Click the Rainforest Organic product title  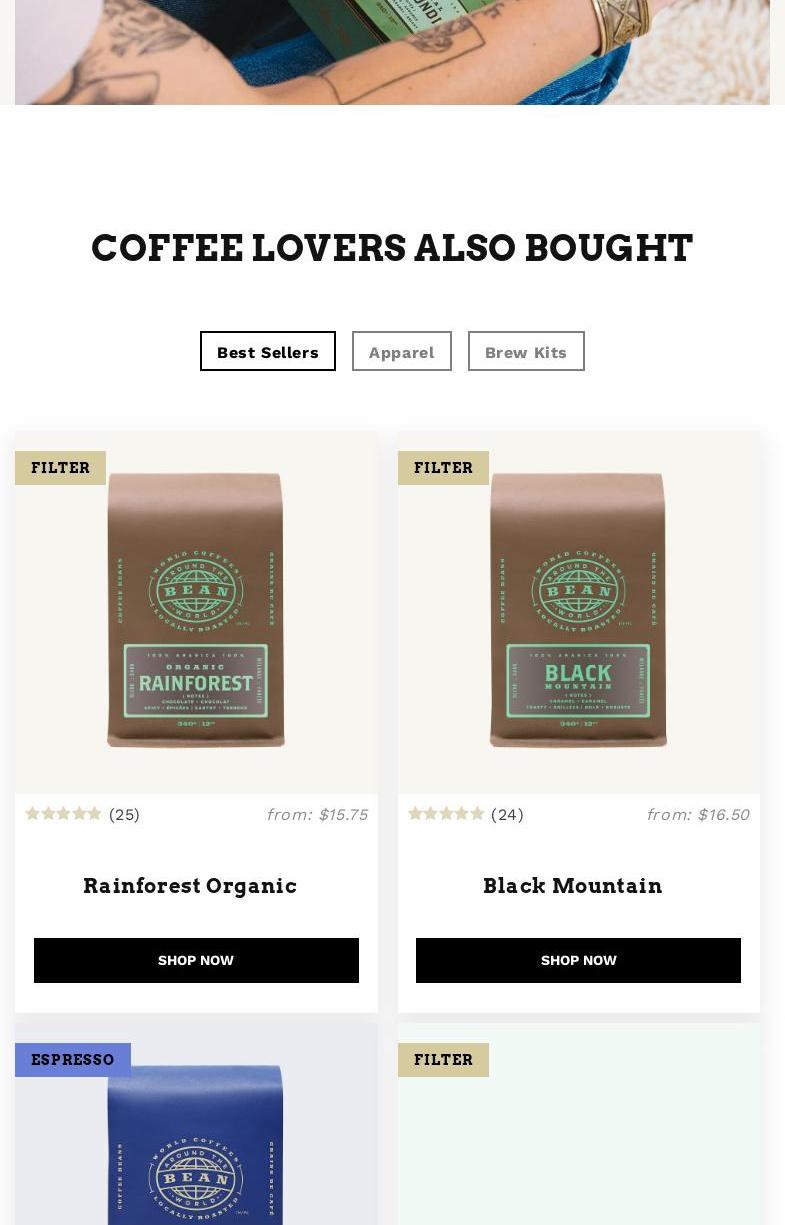pyautogui.click(x=190, y=886)
